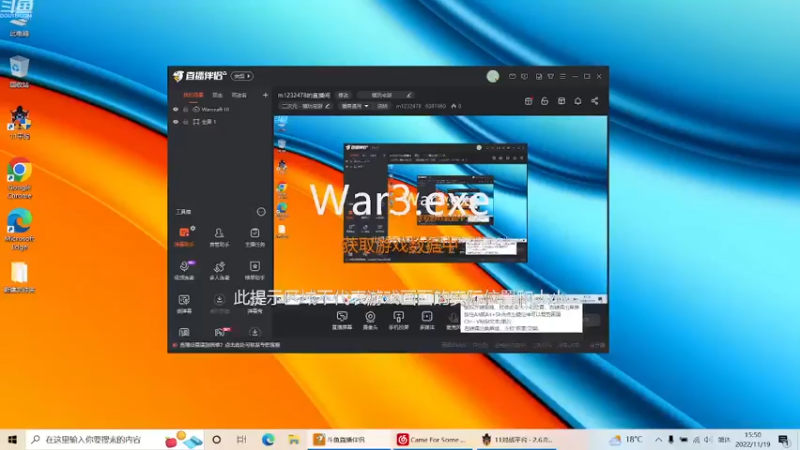Open Google Chrome desktop shortcut

[x=19, y=178]
